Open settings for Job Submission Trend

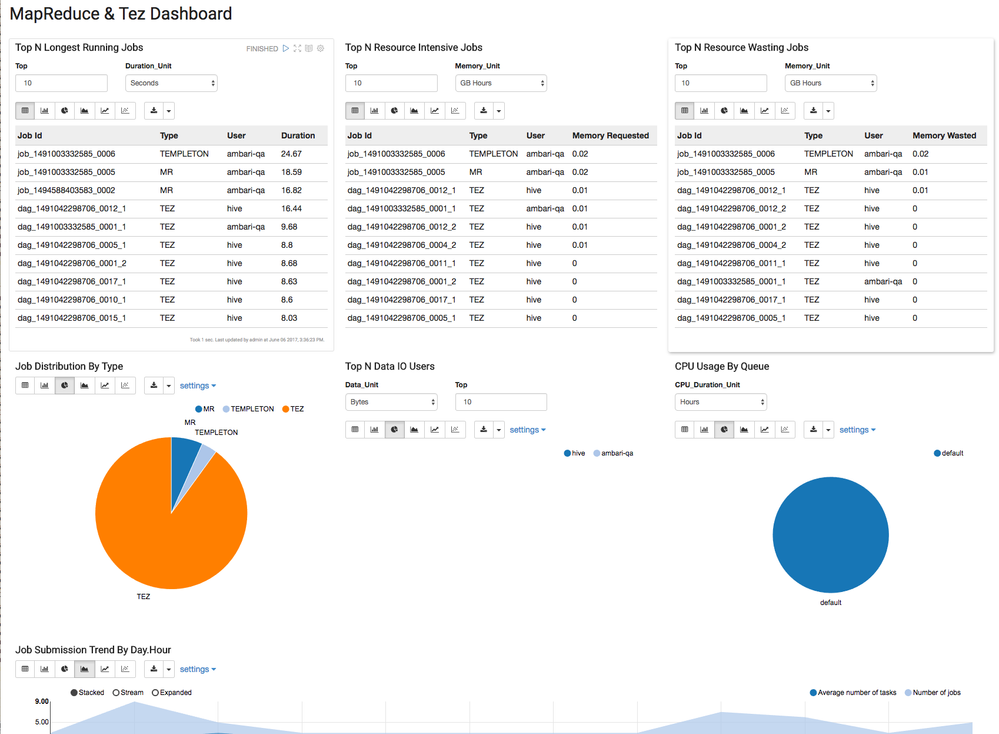click(198, 669)
